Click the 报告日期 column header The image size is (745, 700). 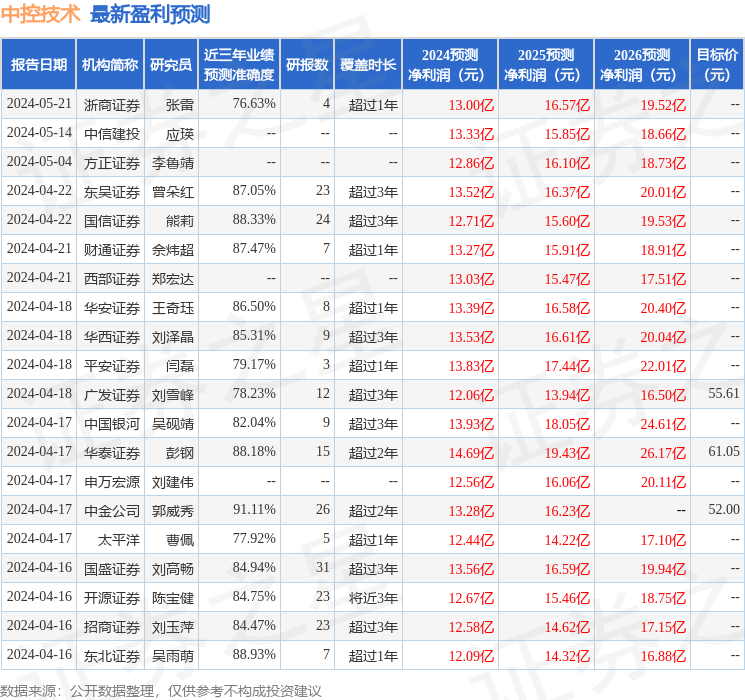coord(38,65)
